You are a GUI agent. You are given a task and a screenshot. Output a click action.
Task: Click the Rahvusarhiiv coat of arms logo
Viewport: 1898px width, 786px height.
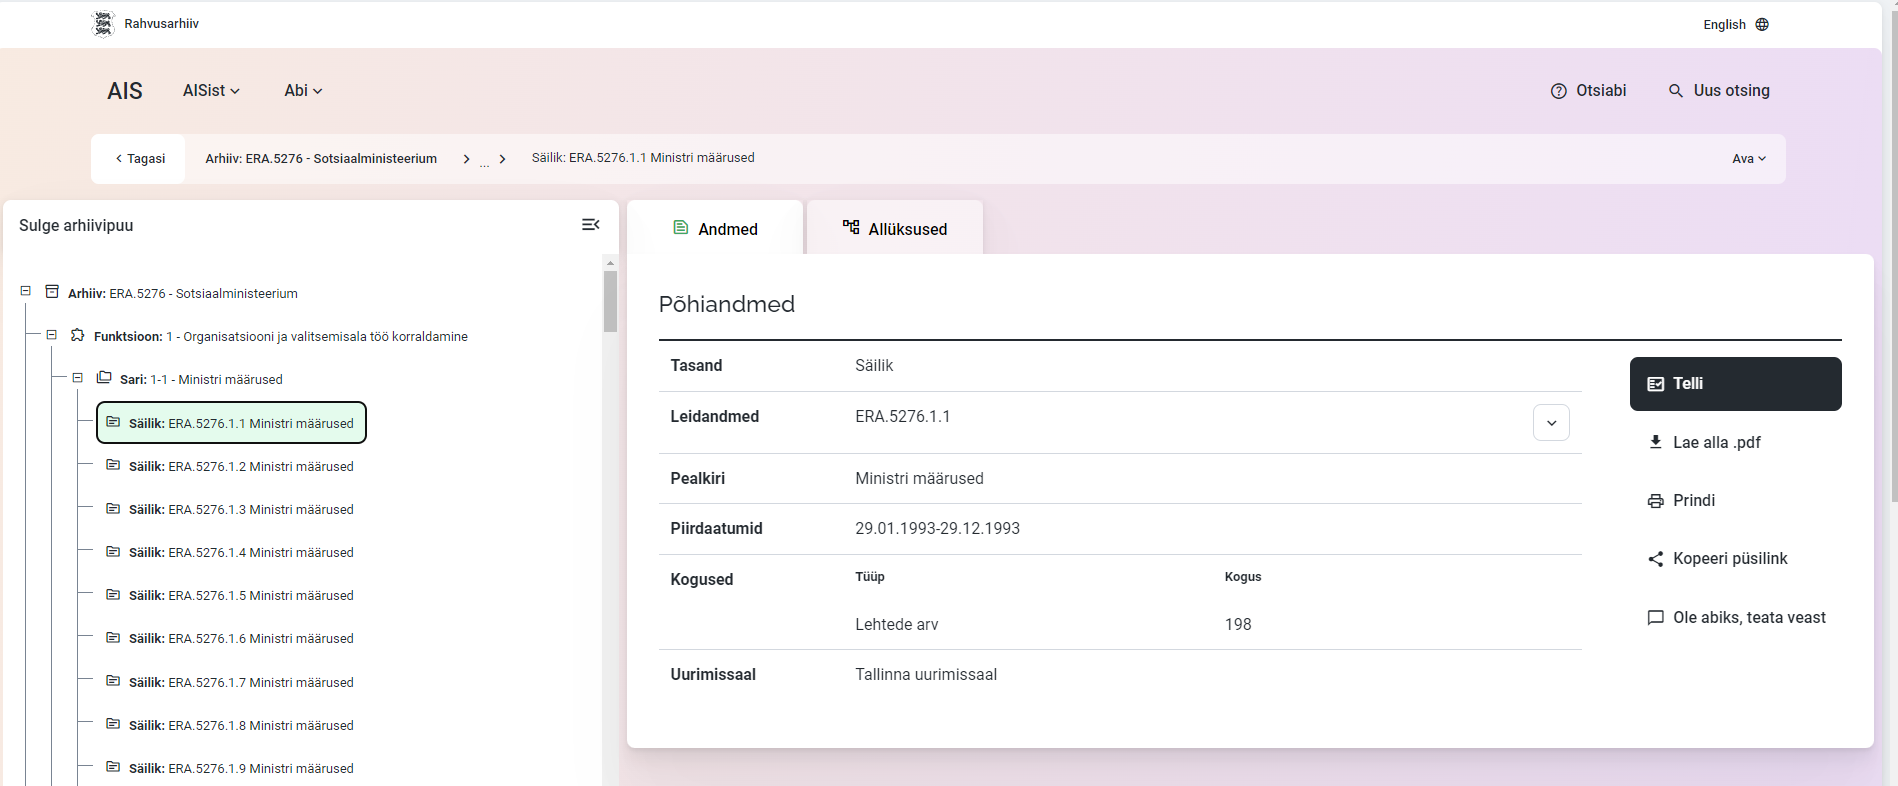coord(103,24)
